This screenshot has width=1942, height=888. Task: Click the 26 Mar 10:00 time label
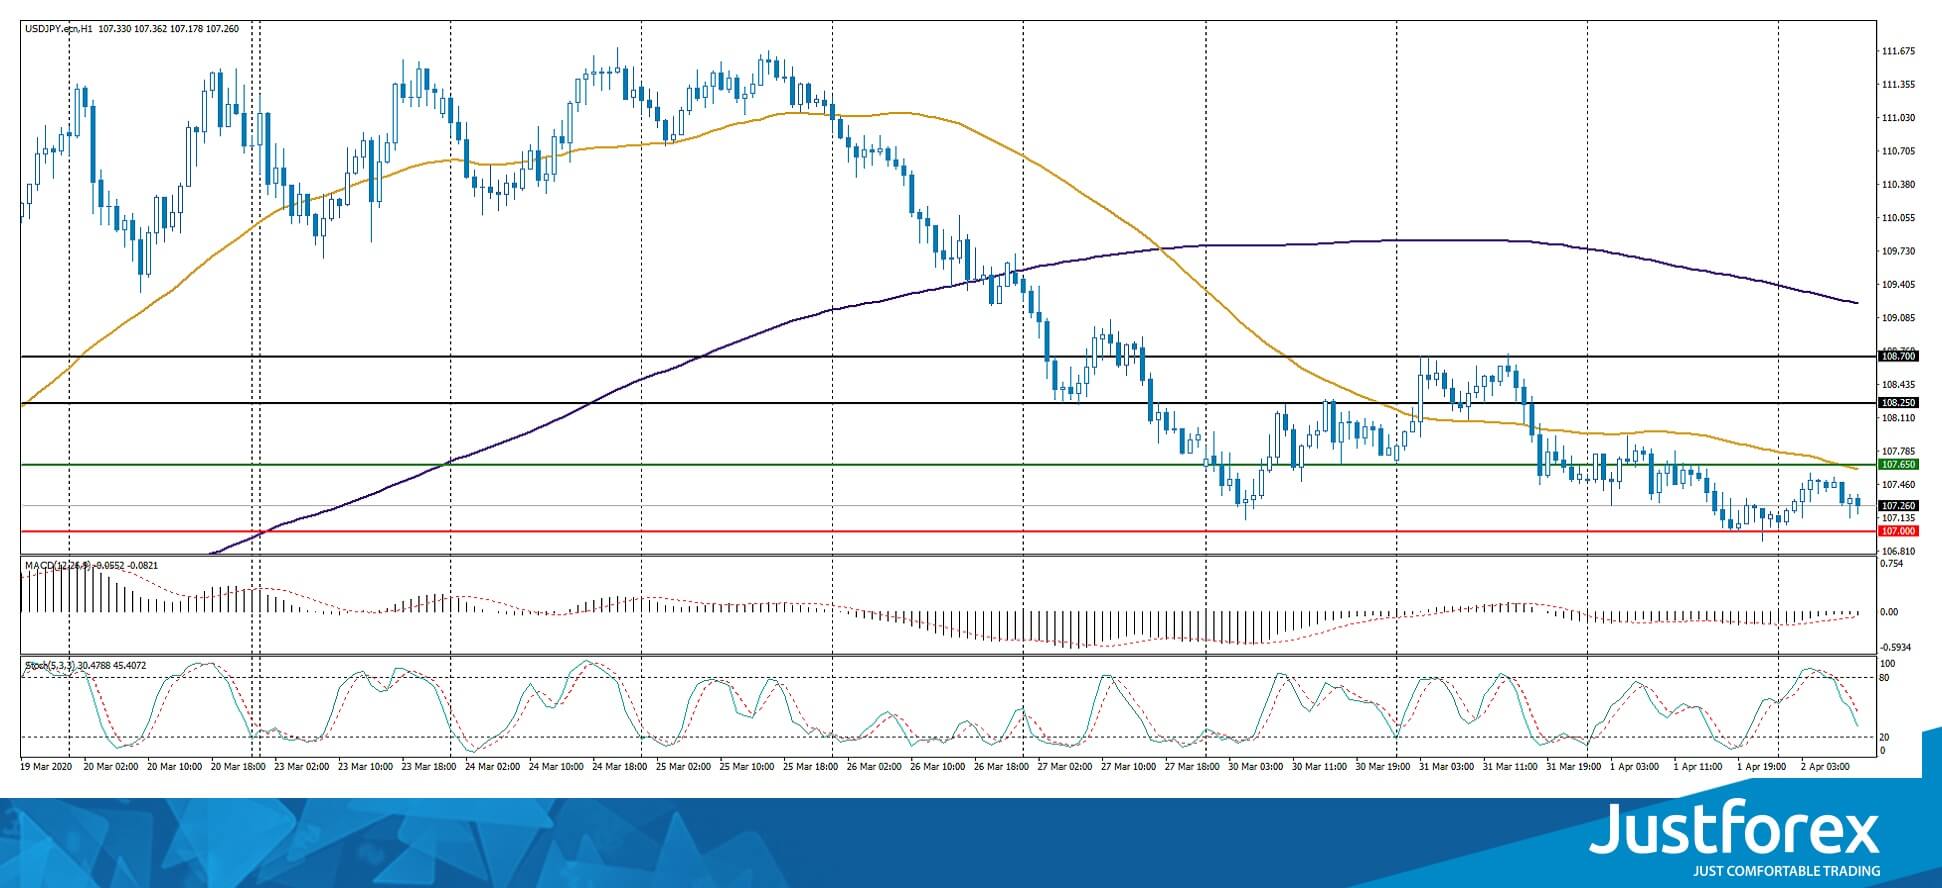(939, 767)
